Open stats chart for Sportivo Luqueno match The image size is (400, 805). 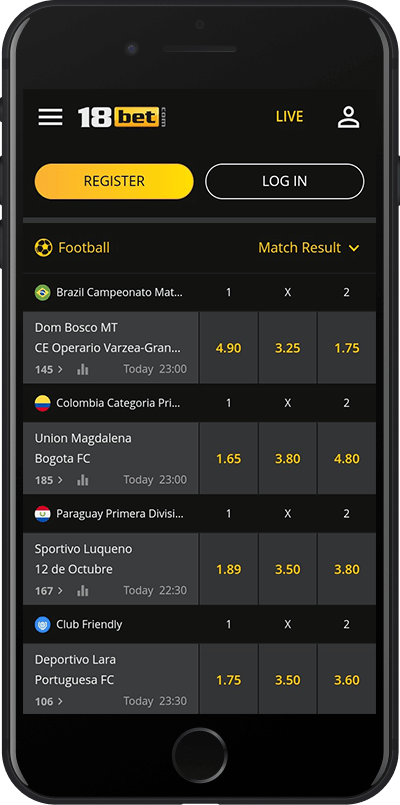coord(83,591)
